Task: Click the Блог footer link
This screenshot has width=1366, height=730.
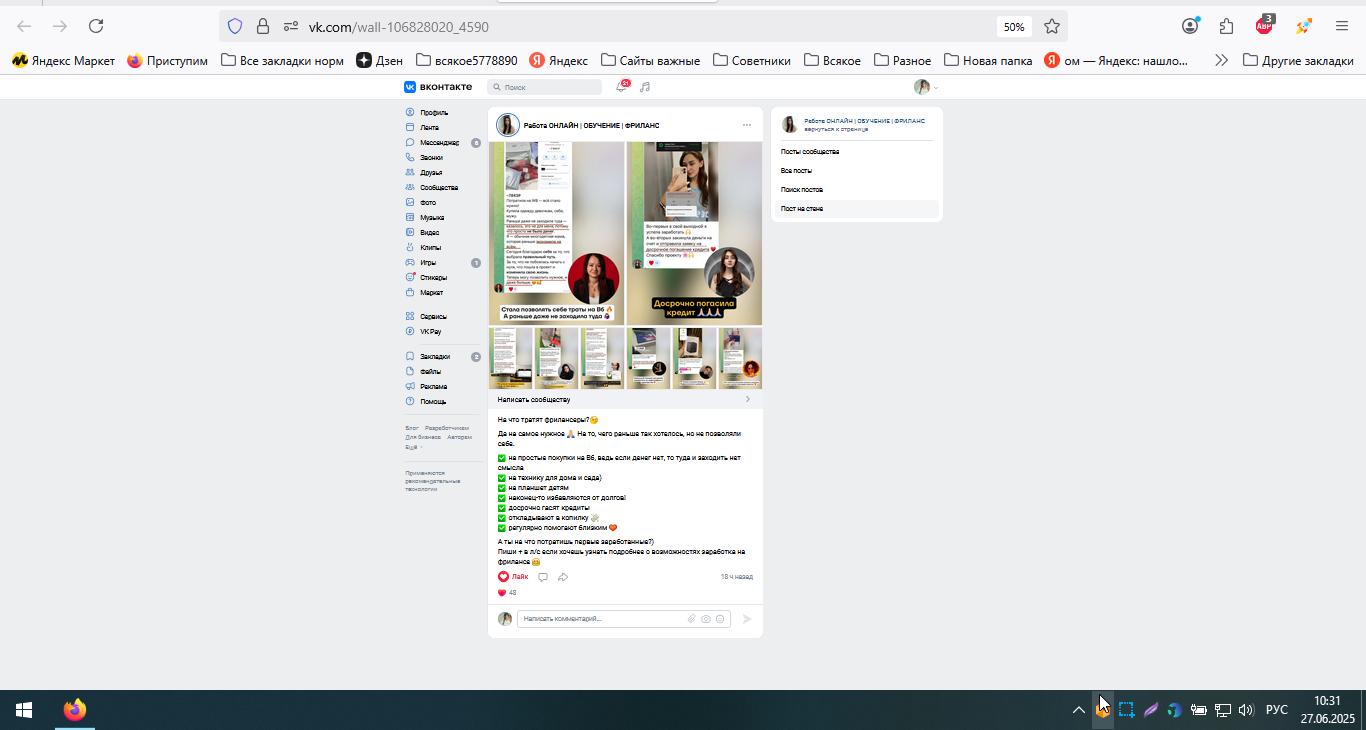Action: 411,428
